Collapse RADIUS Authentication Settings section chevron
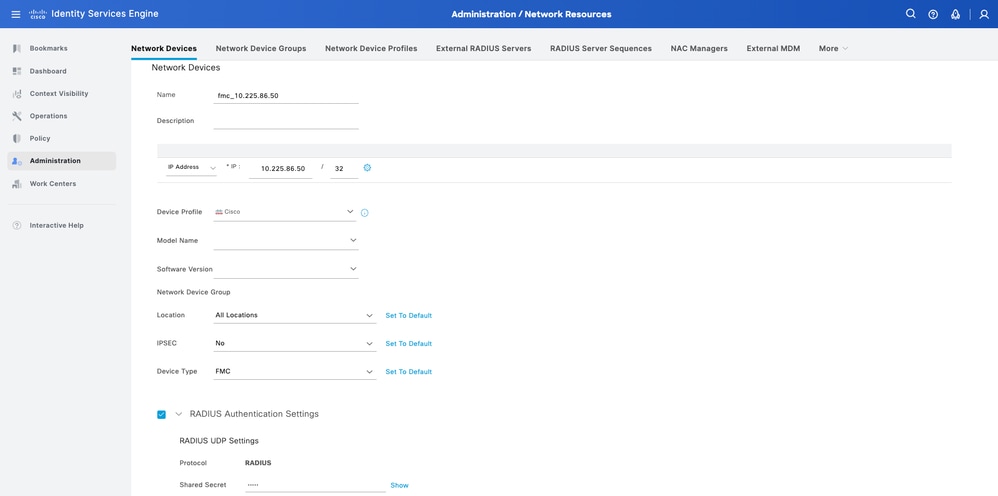 (179, 414)
